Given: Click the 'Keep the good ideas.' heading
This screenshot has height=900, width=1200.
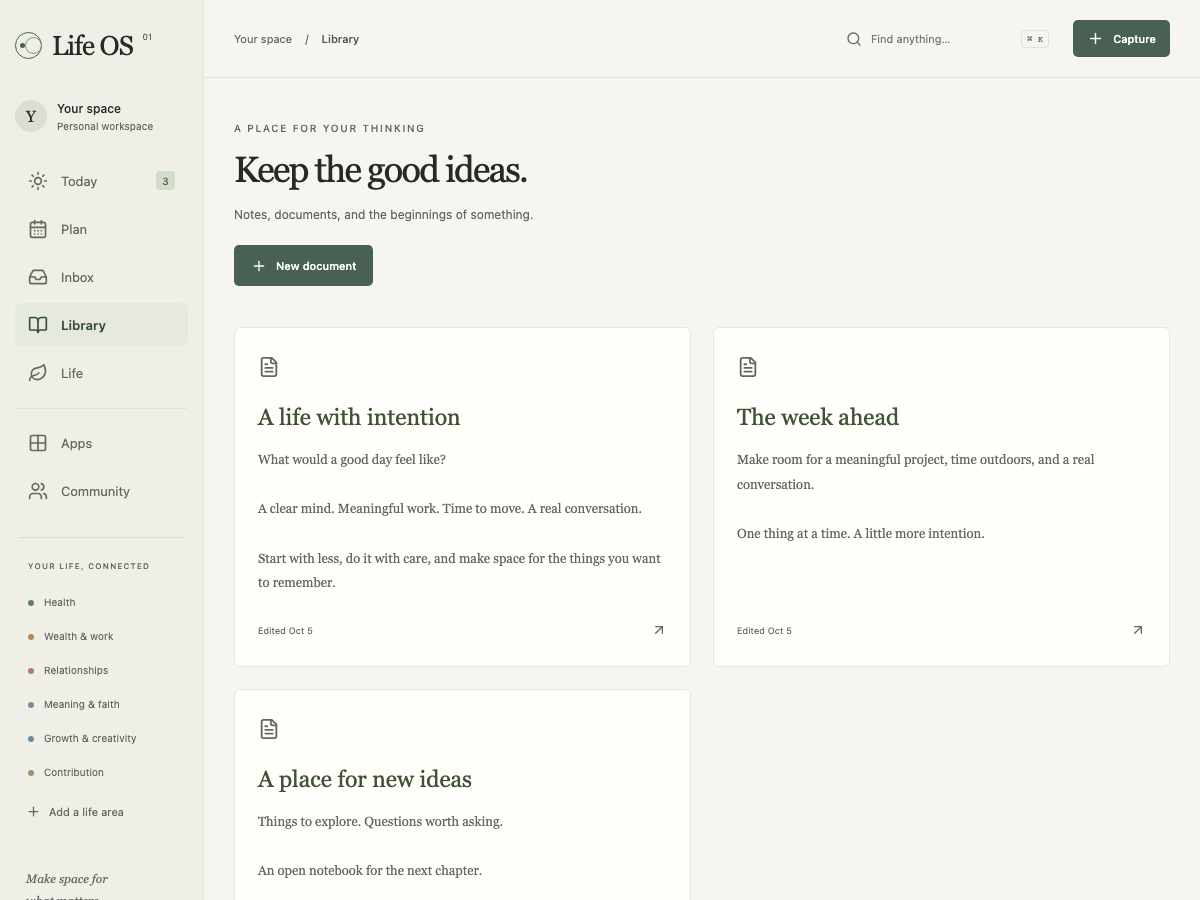Looking at the screenshot, I should 380,170.
